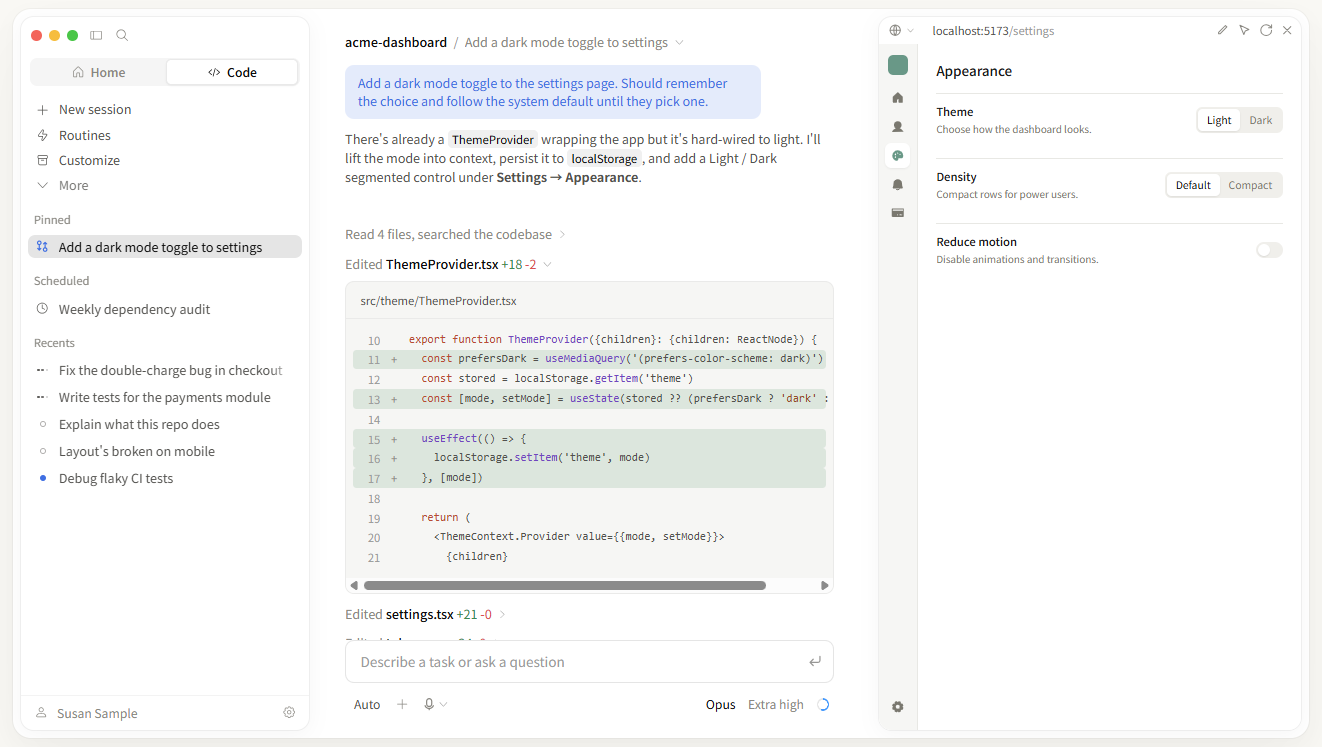Open Write tests for the payments module

[x=165, y=397]
